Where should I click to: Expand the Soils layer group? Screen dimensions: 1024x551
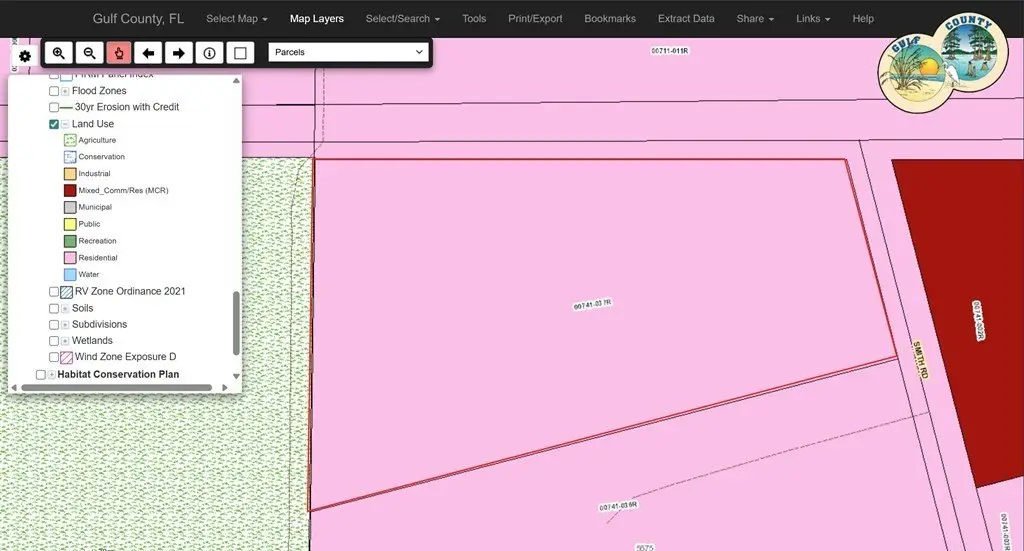(x=65, y=308)
